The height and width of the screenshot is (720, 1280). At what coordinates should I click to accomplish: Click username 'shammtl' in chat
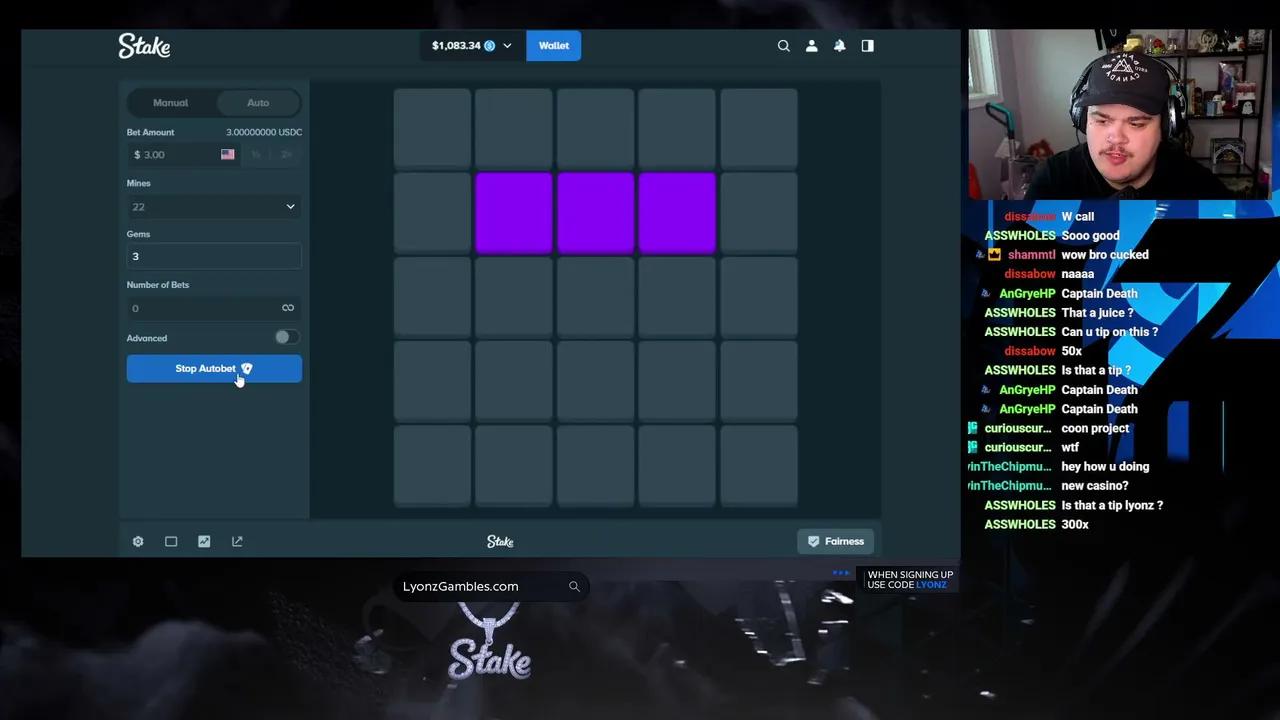point(1031,255)
